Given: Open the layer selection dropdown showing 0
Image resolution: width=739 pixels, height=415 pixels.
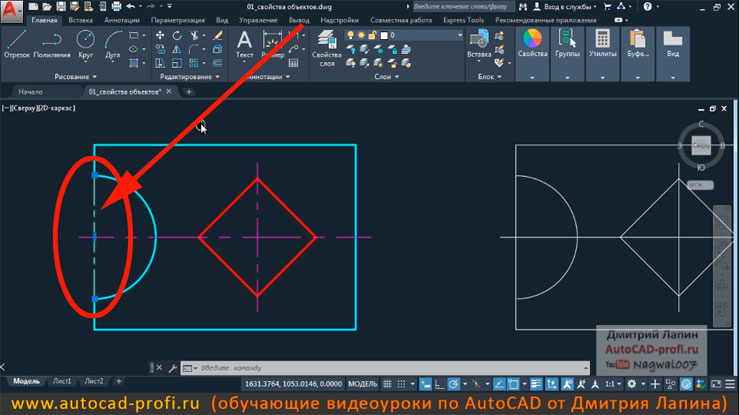Looking at the screenshot, I should click(404, 35).
